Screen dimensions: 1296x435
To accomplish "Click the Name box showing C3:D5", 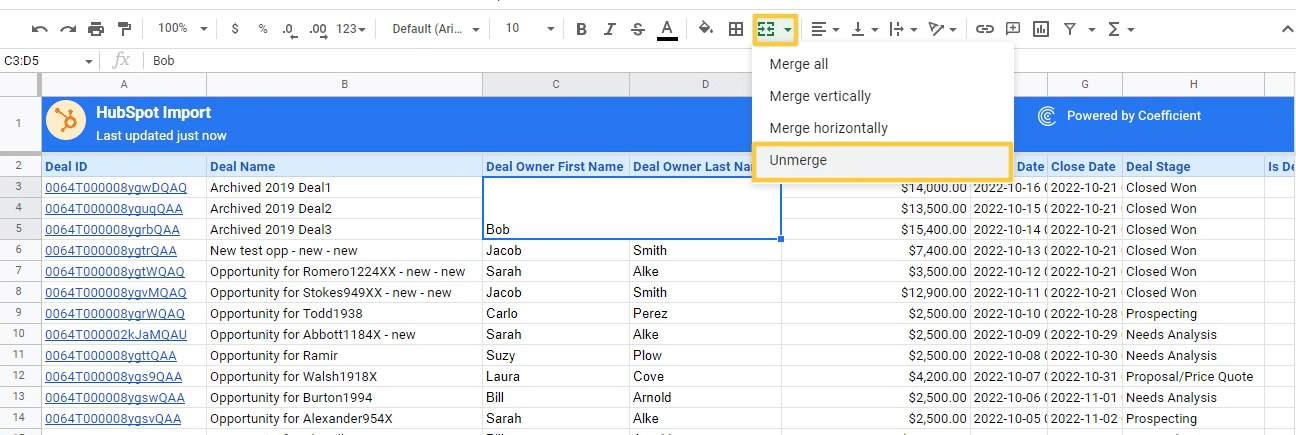I will tap(42, 61).
